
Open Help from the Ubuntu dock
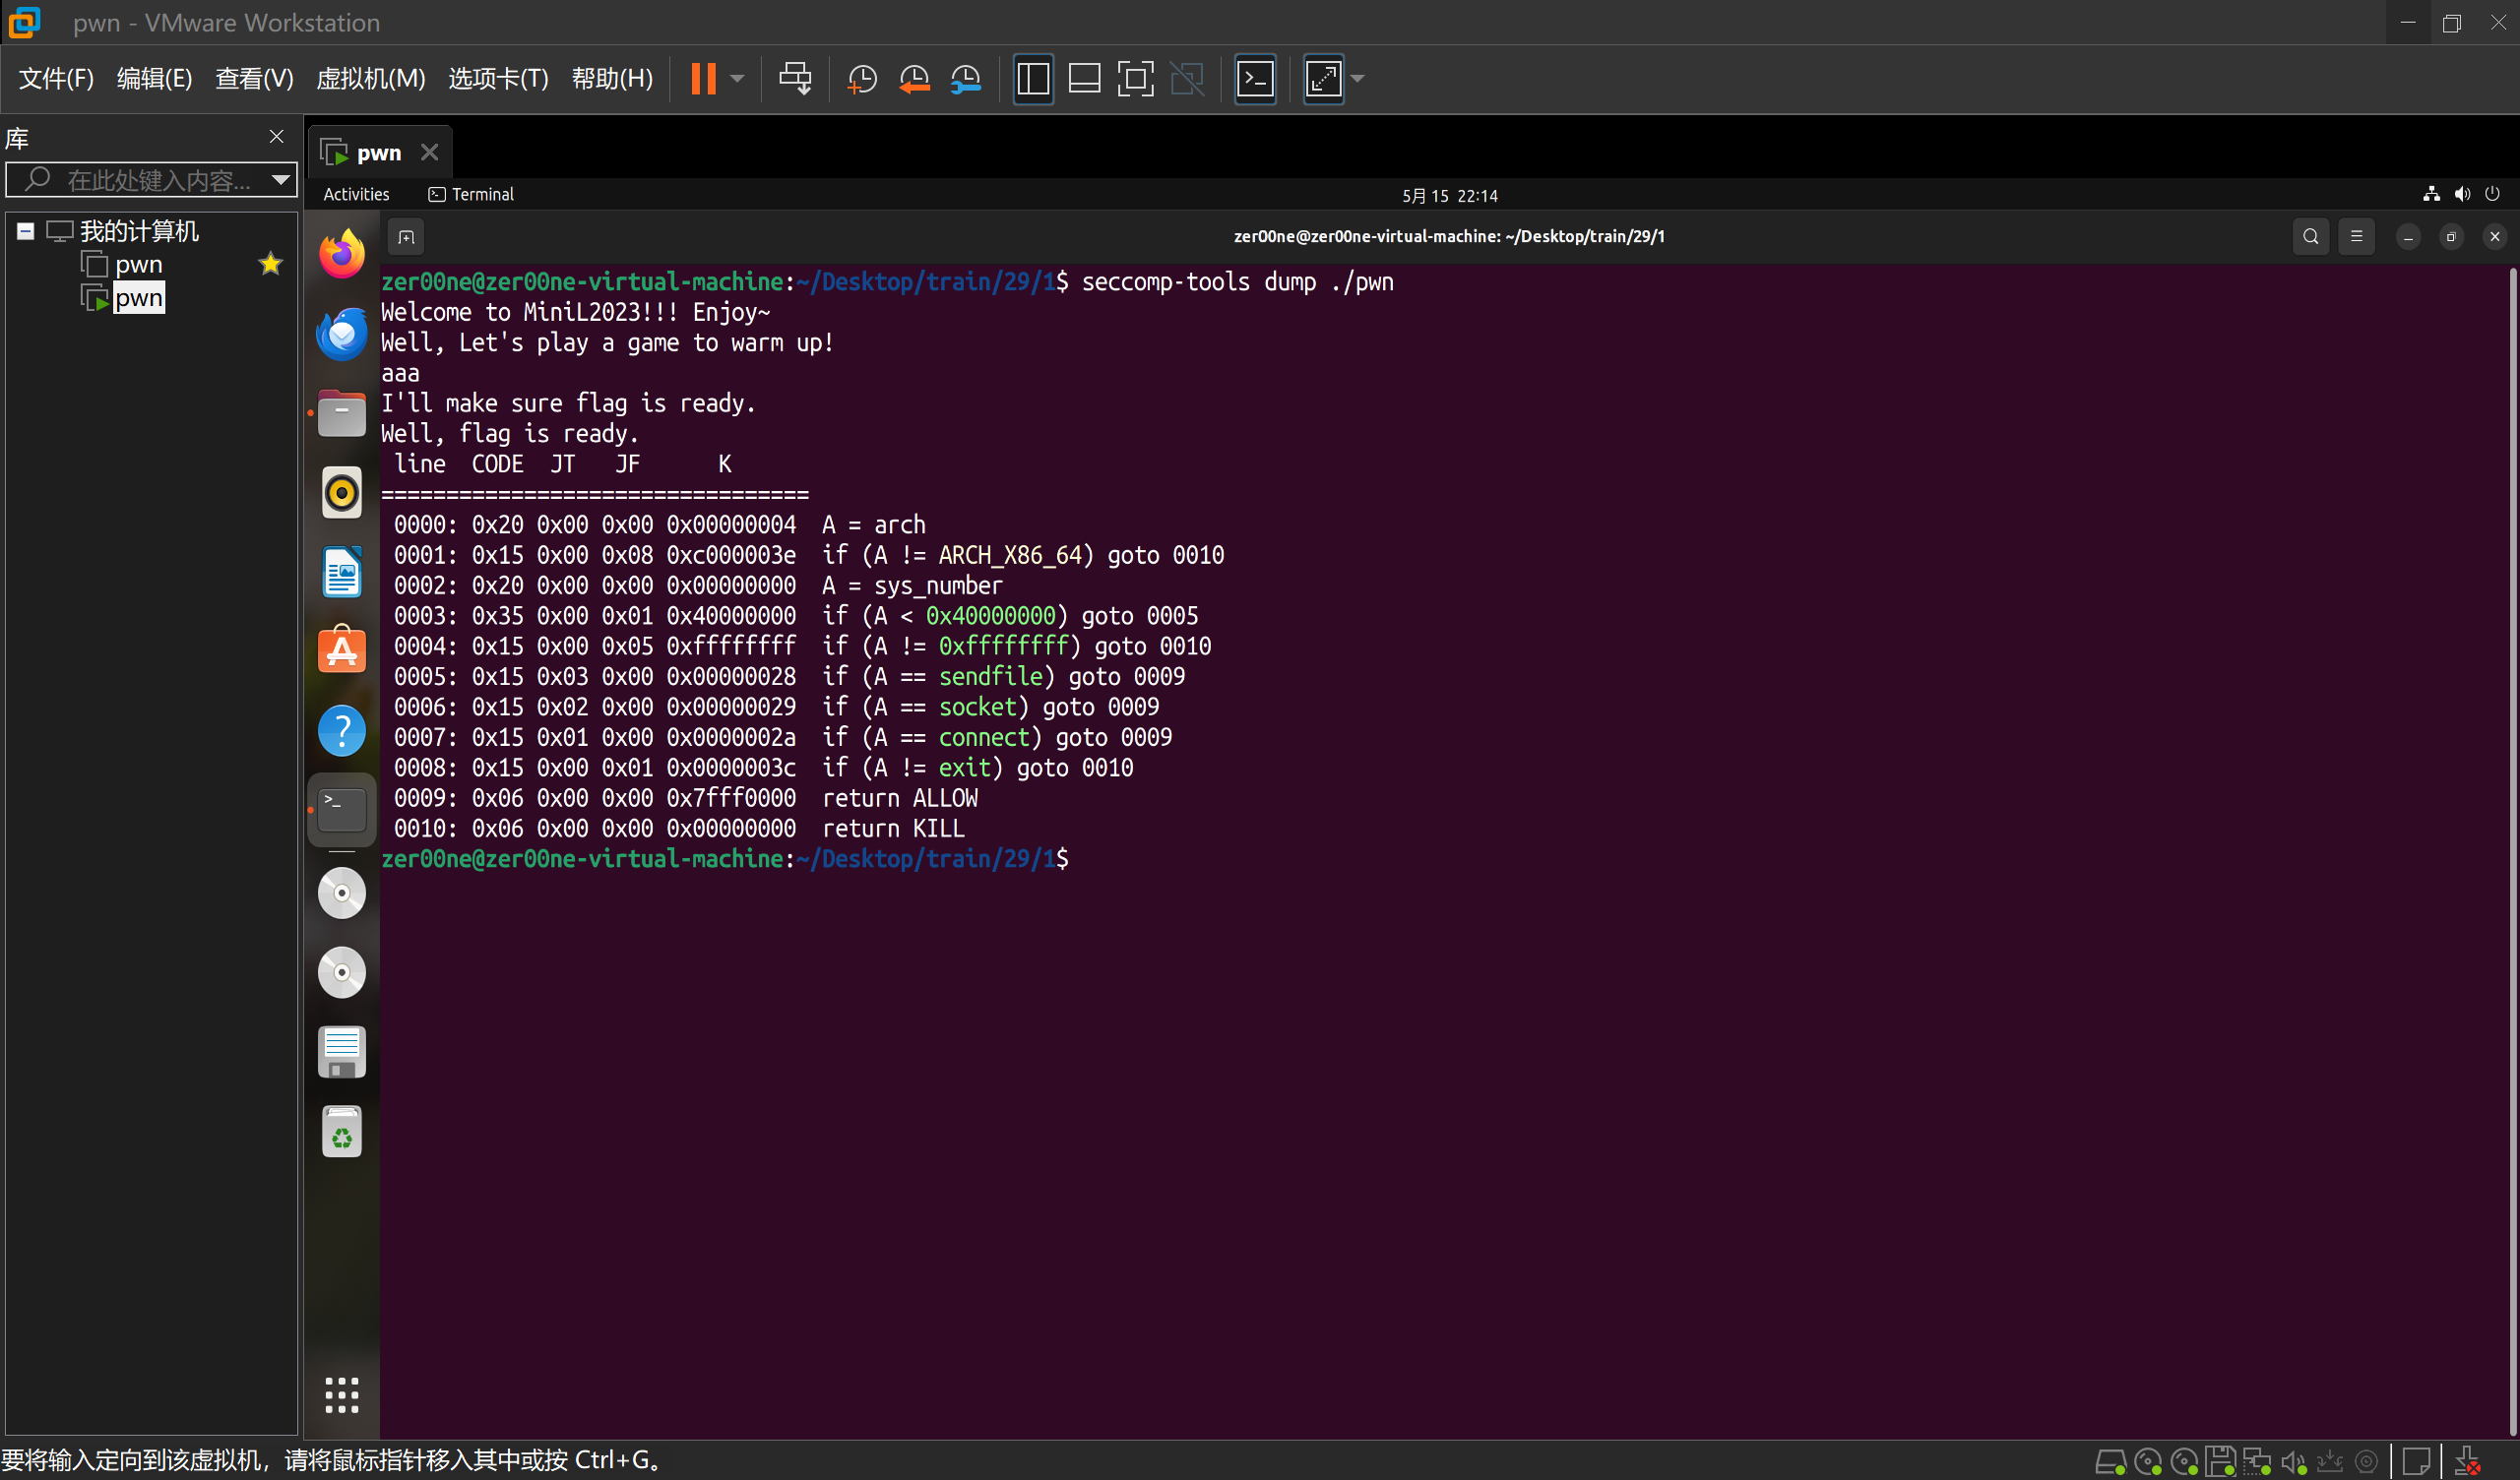pos(342,731)
